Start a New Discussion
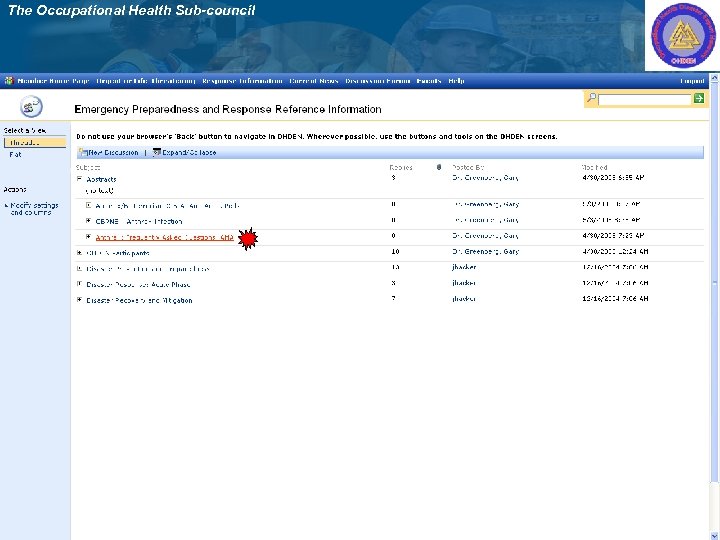 pos(113,152)
